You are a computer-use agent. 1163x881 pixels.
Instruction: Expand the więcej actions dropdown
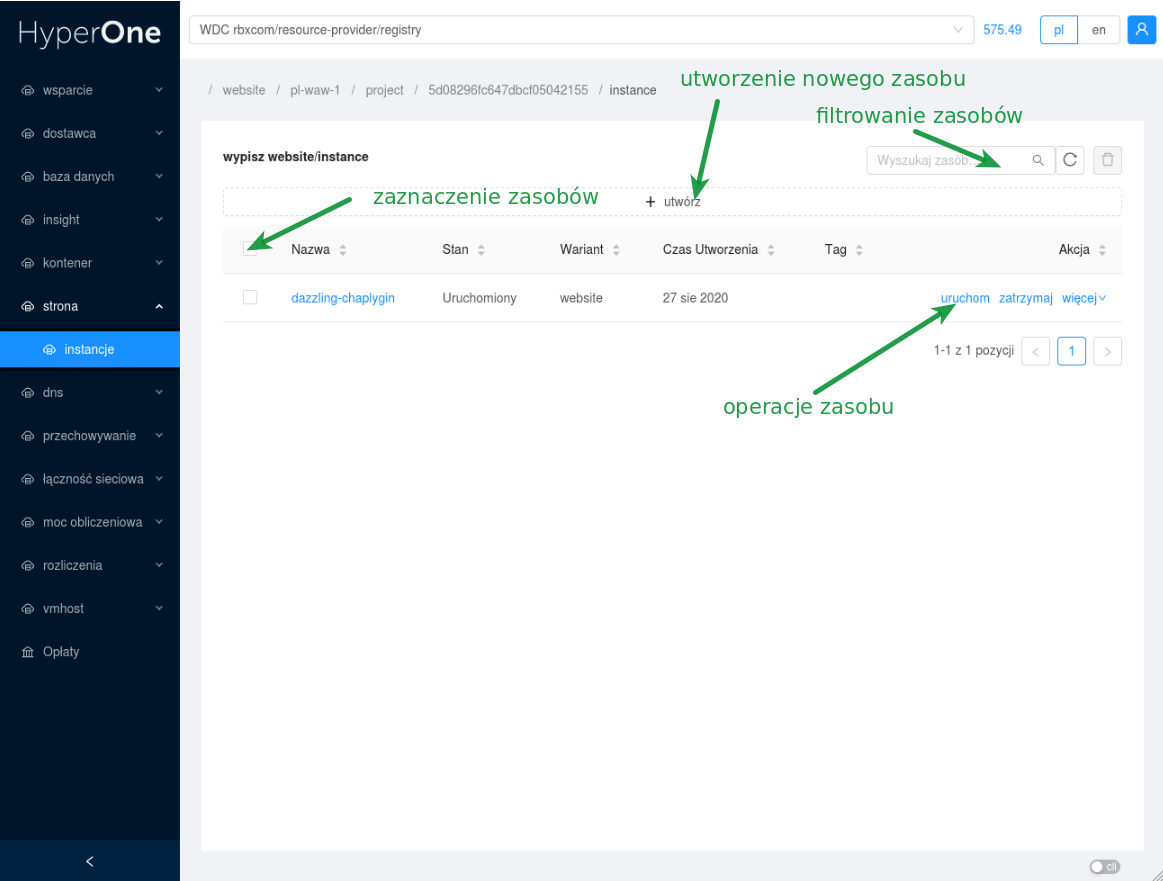1083,298
